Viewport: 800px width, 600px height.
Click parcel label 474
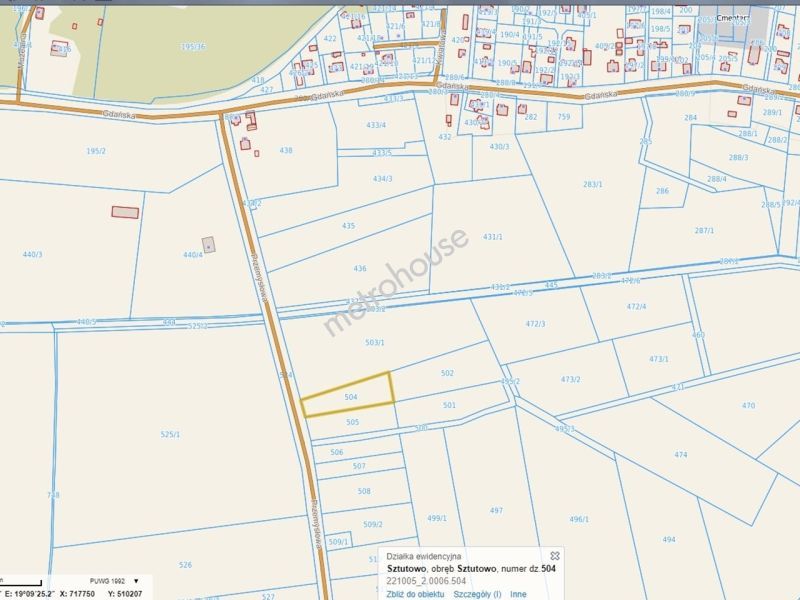point(681,455)
